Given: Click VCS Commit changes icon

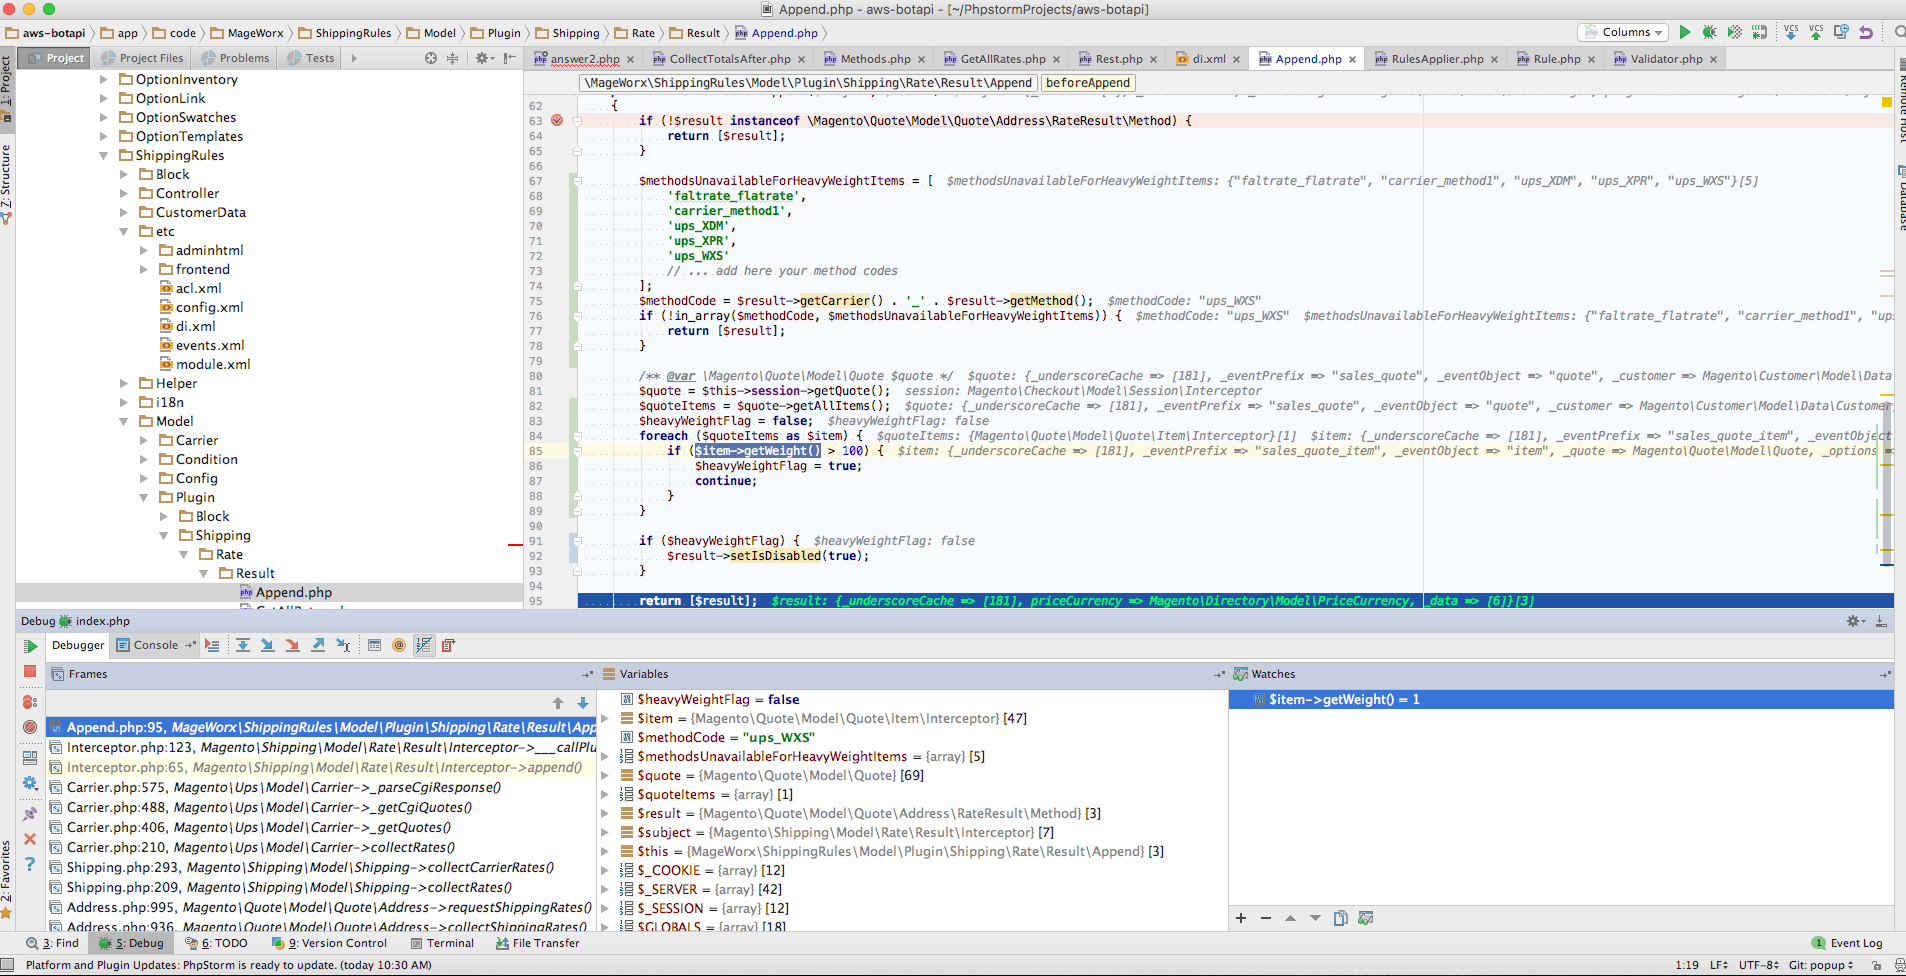Looking at the screenshot, I should pos(1815,32).
